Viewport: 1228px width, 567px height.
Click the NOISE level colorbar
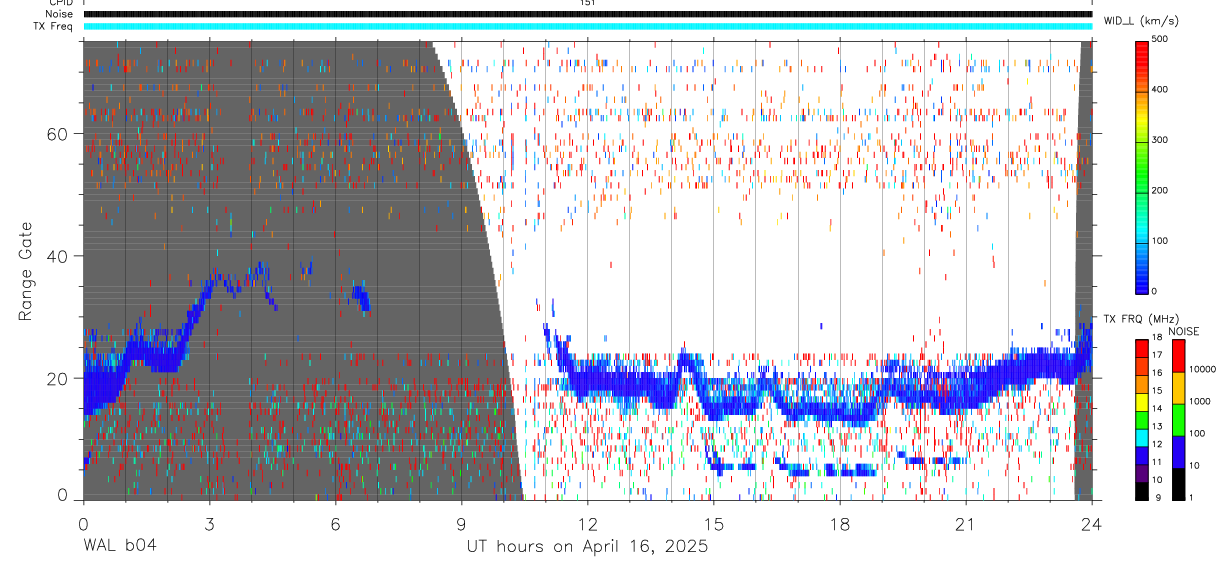[x=1178, y=420]
